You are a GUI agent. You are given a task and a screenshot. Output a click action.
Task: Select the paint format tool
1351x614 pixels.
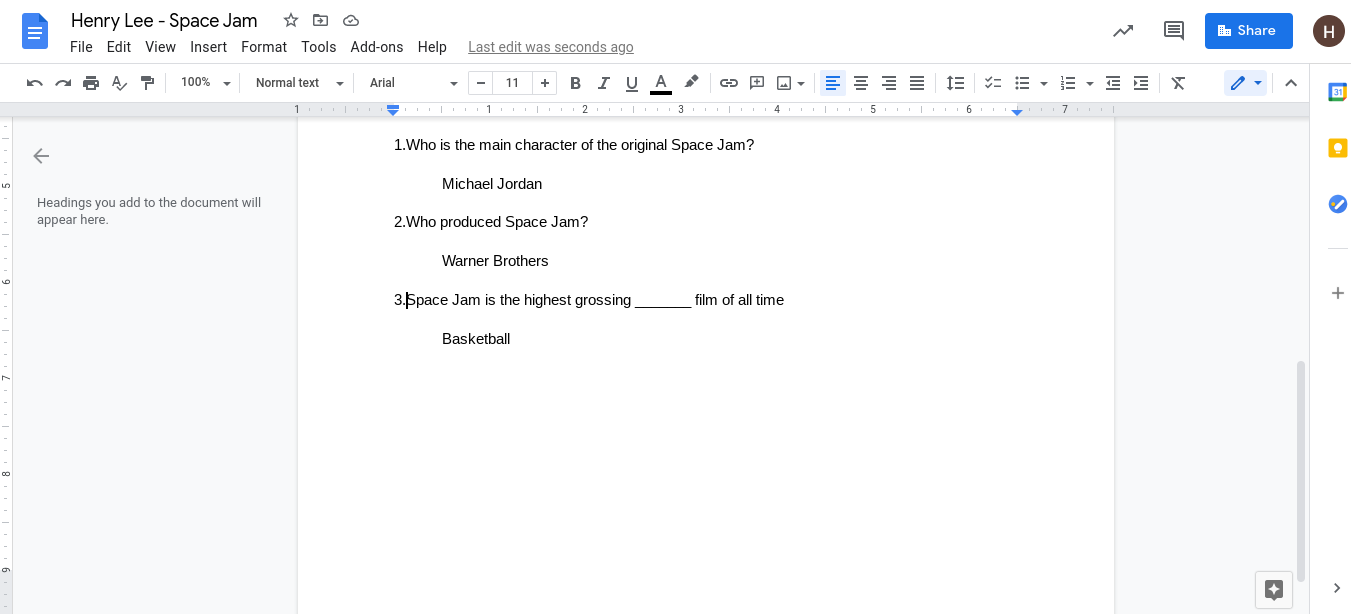tap(147, 83)
